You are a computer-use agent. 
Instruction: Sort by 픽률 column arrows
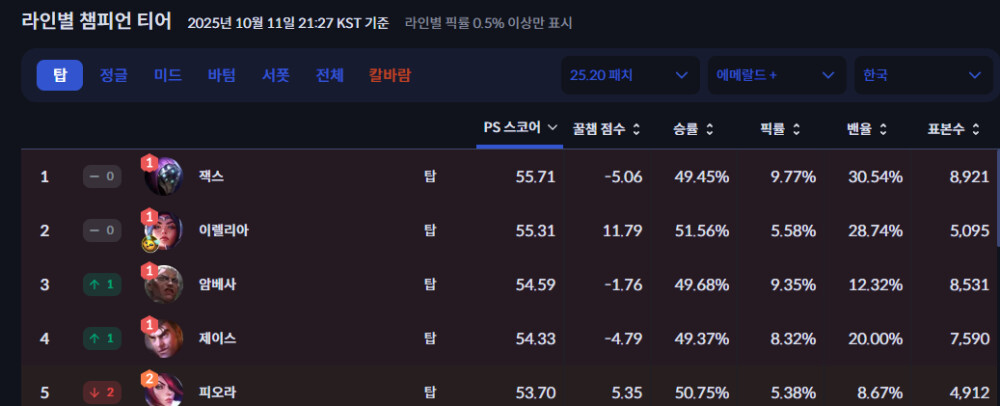point(796,129)
